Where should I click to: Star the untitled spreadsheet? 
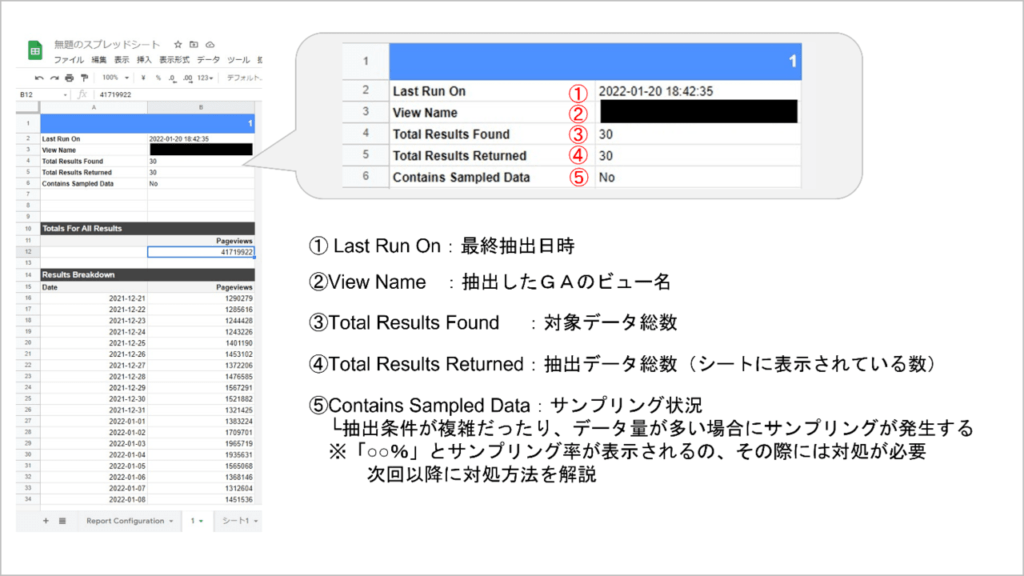[178, 45]
